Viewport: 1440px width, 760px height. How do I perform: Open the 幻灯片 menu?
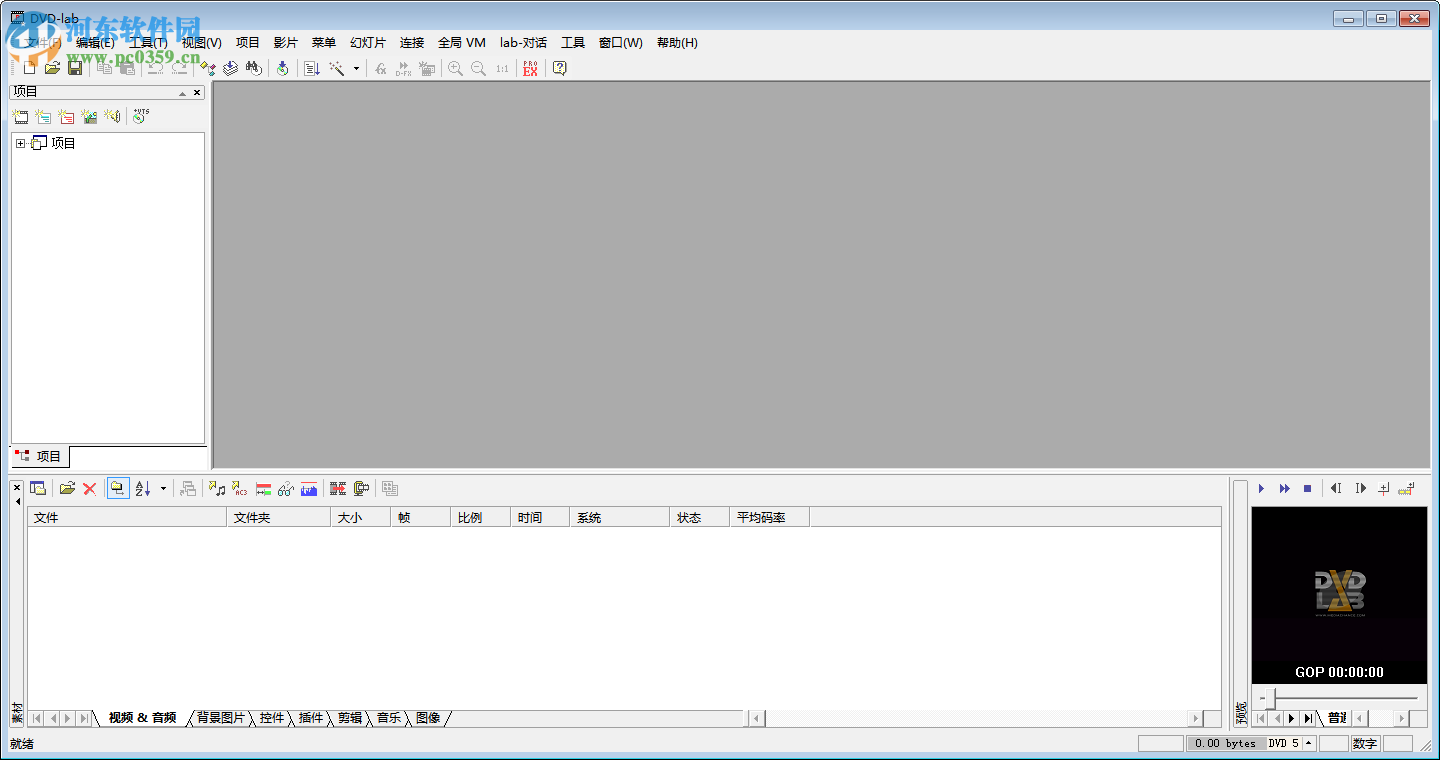click(x=367, y=43)
